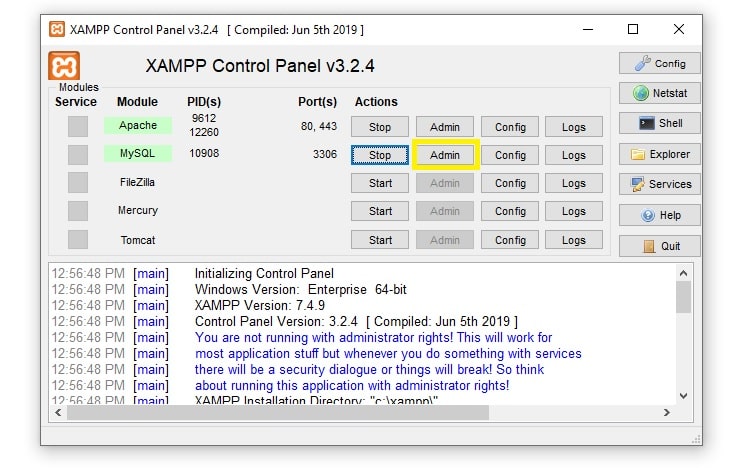The width and height of the screenshot is (743, 468).
Task: Open Netstat via the globe icon
Action: point(659,93)
